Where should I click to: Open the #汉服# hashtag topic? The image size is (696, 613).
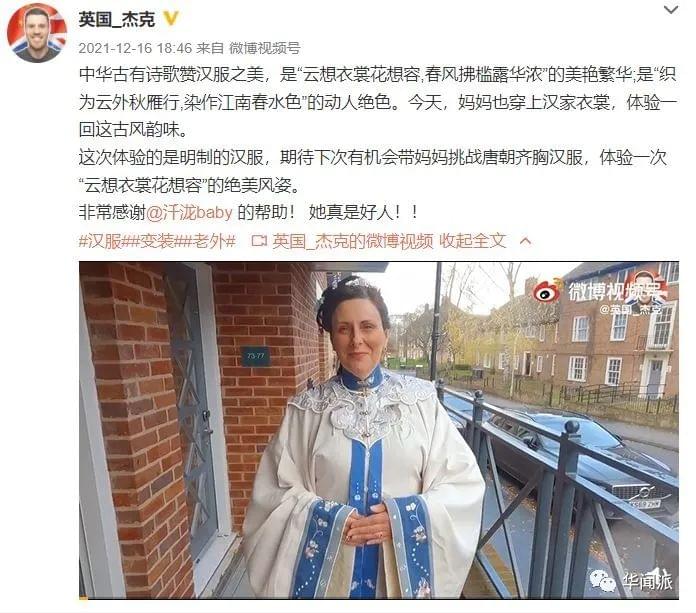pyautogui.click(x=103, y=241)
